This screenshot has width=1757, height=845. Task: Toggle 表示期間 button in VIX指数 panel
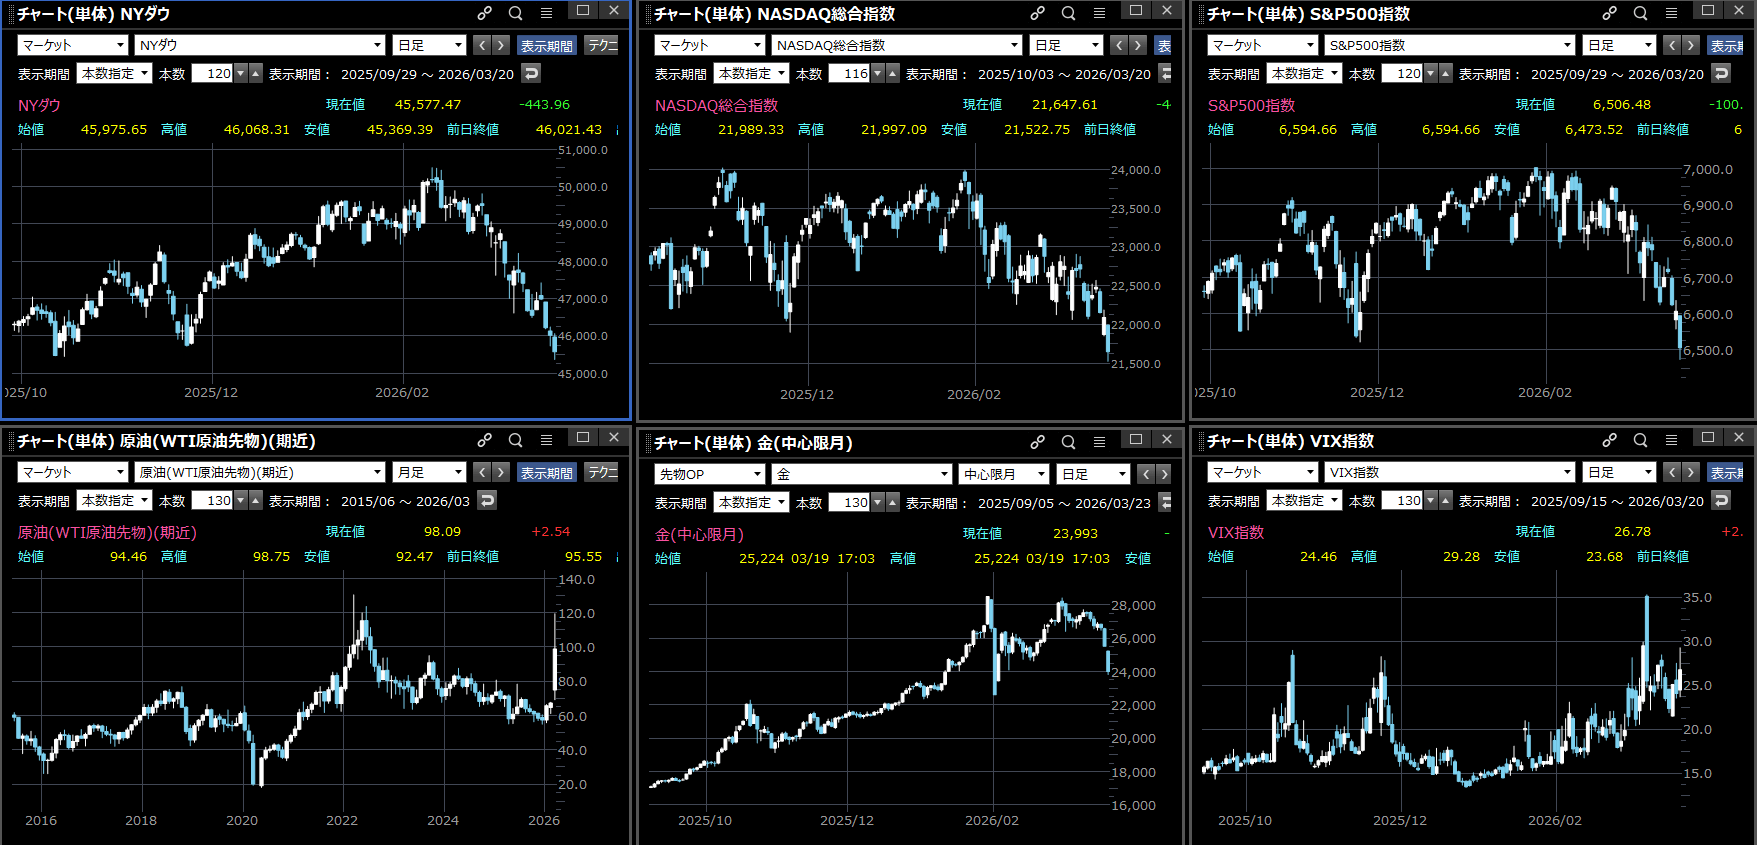tap(1726, 472)
